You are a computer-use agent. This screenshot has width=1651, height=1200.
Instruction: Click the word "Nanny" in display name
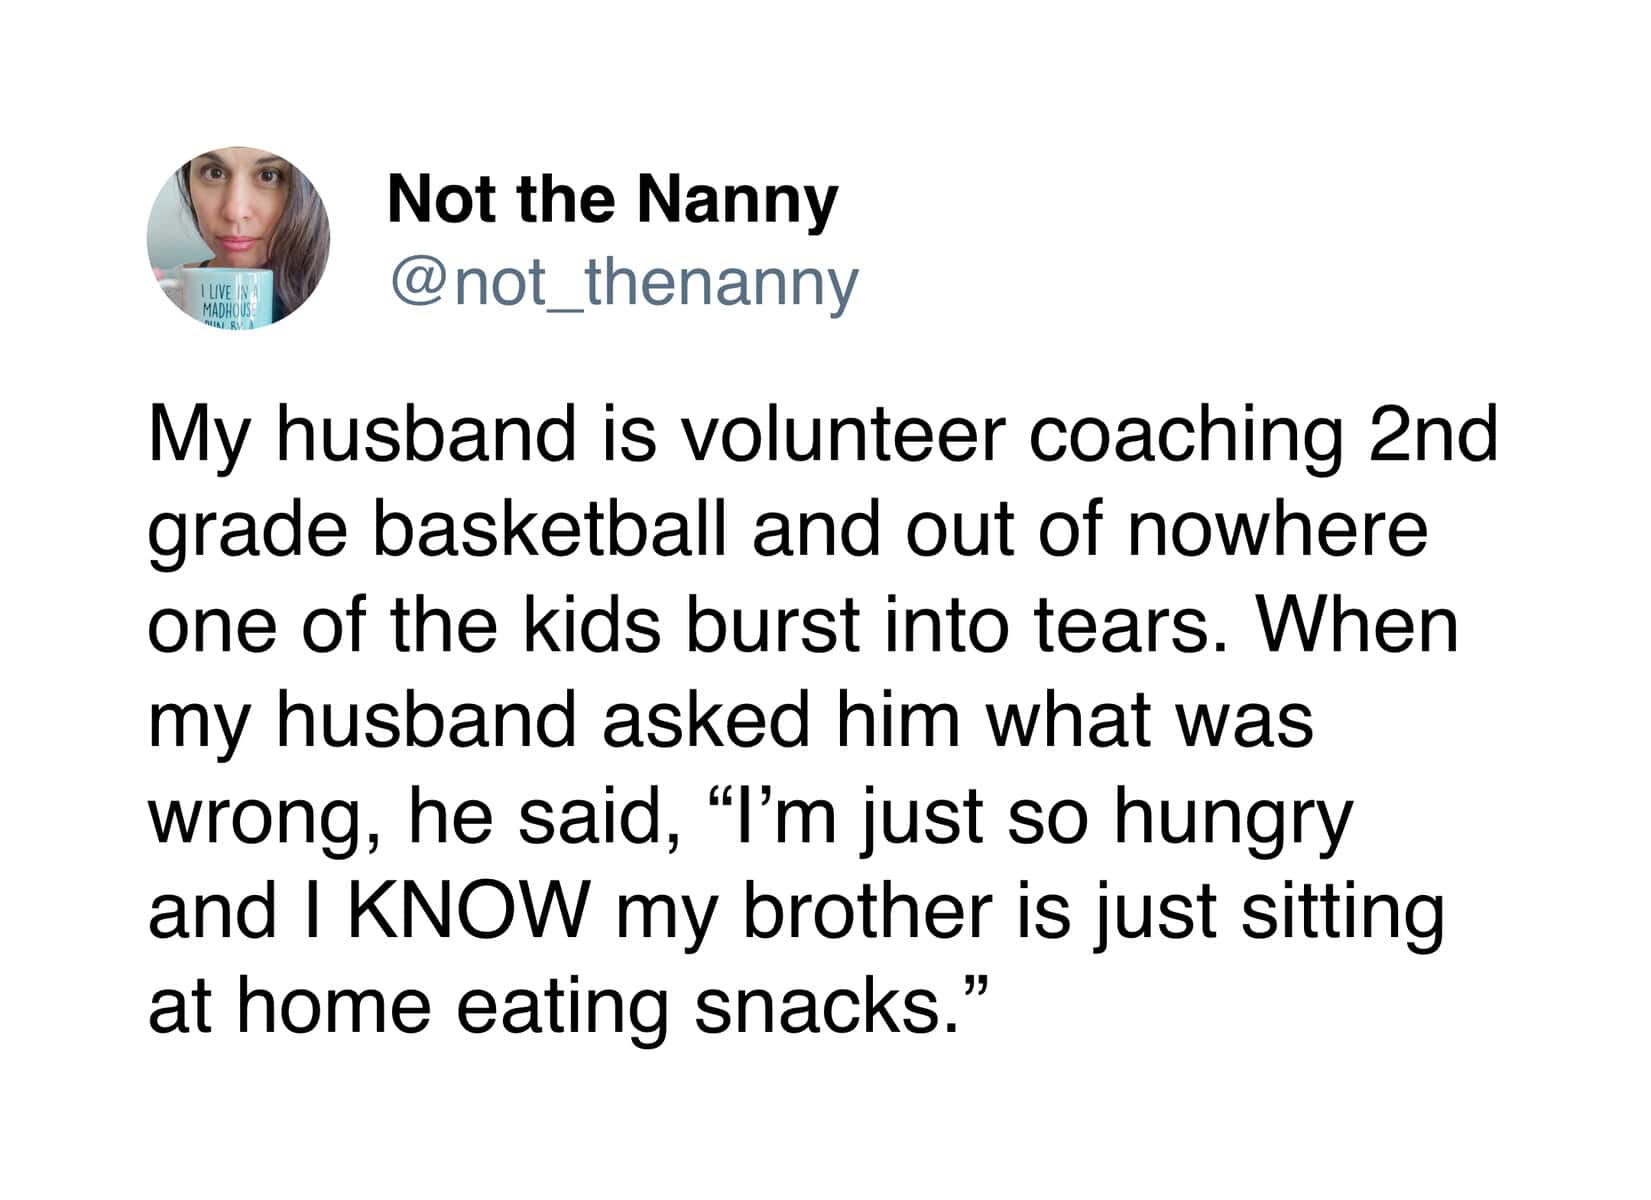[737, 199]
